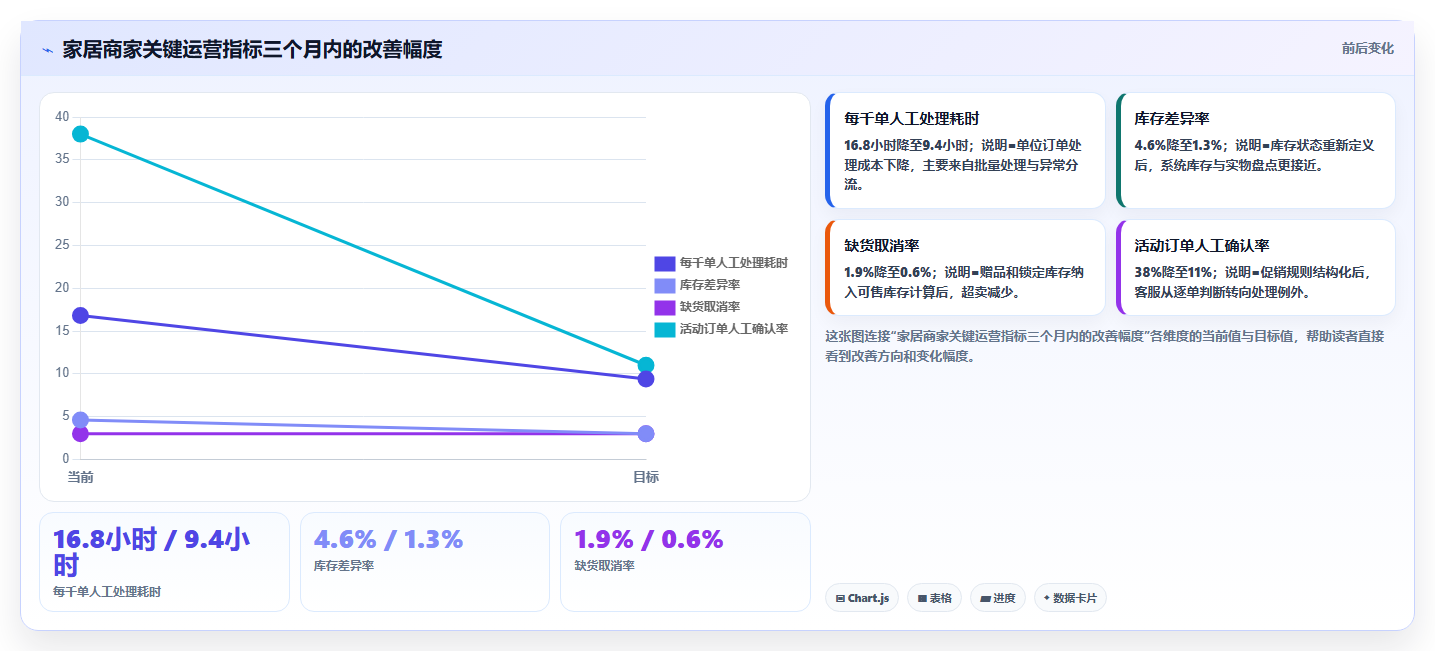The height and width of the screenshot is (651, 1435).
Task: Click the 前后变化 label in header
Action: click(1367, 49)
